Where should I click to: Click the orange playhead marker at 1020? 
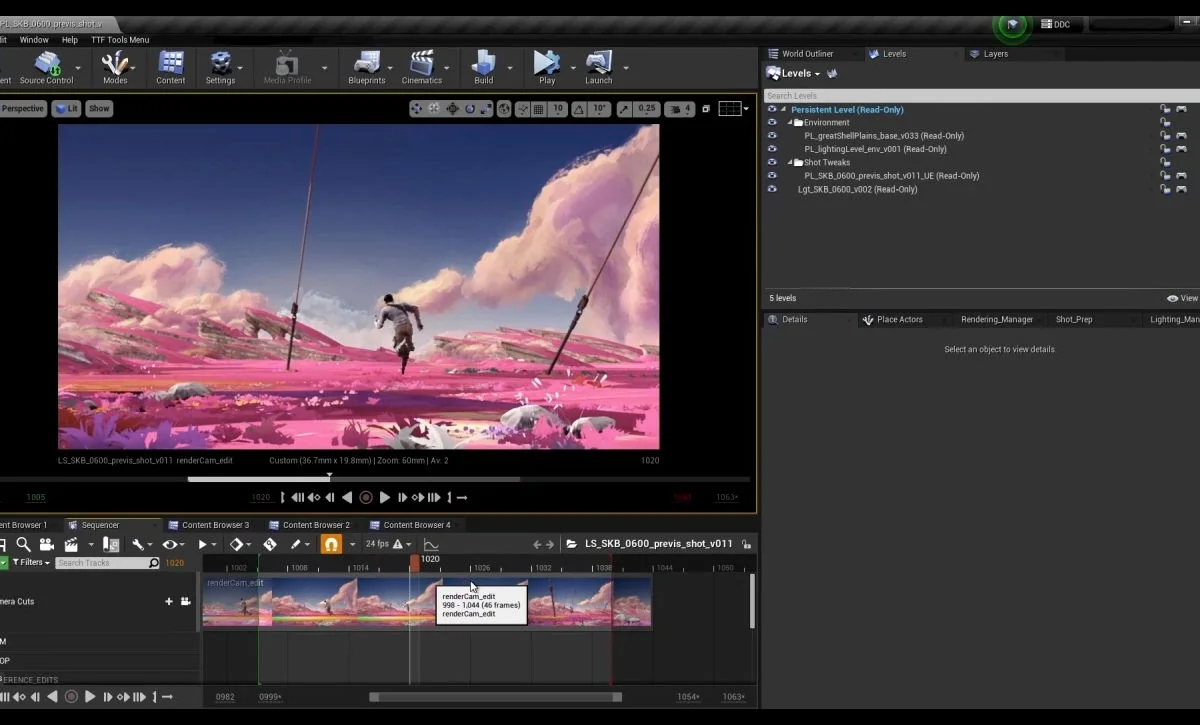pyautogui.click(x=414, y=563)
